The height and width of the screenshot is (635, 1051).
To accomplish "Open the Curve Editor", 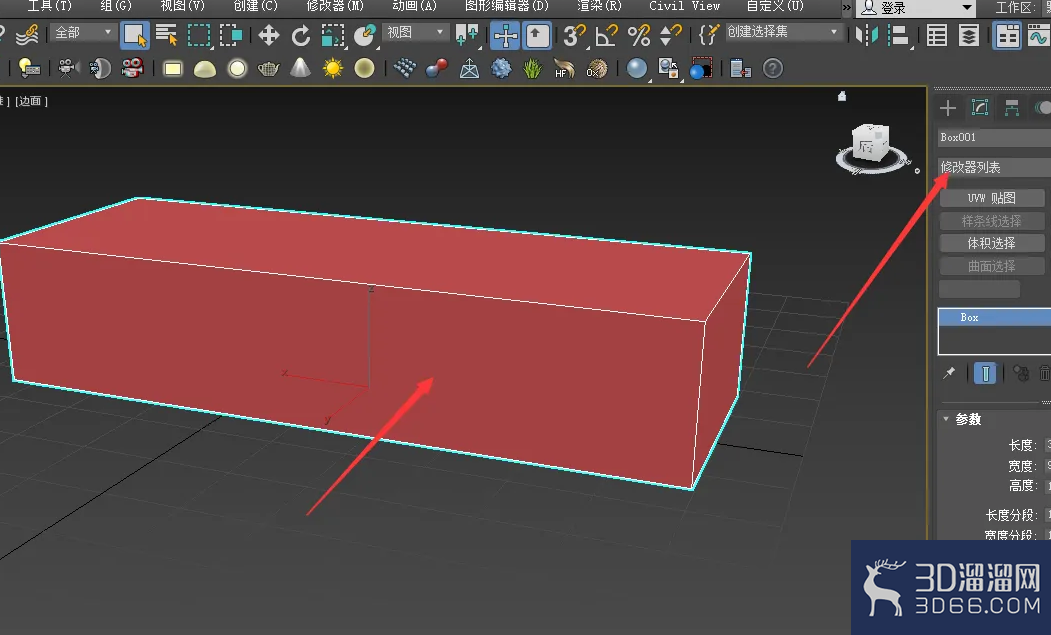I will (x=1039, y=35).
